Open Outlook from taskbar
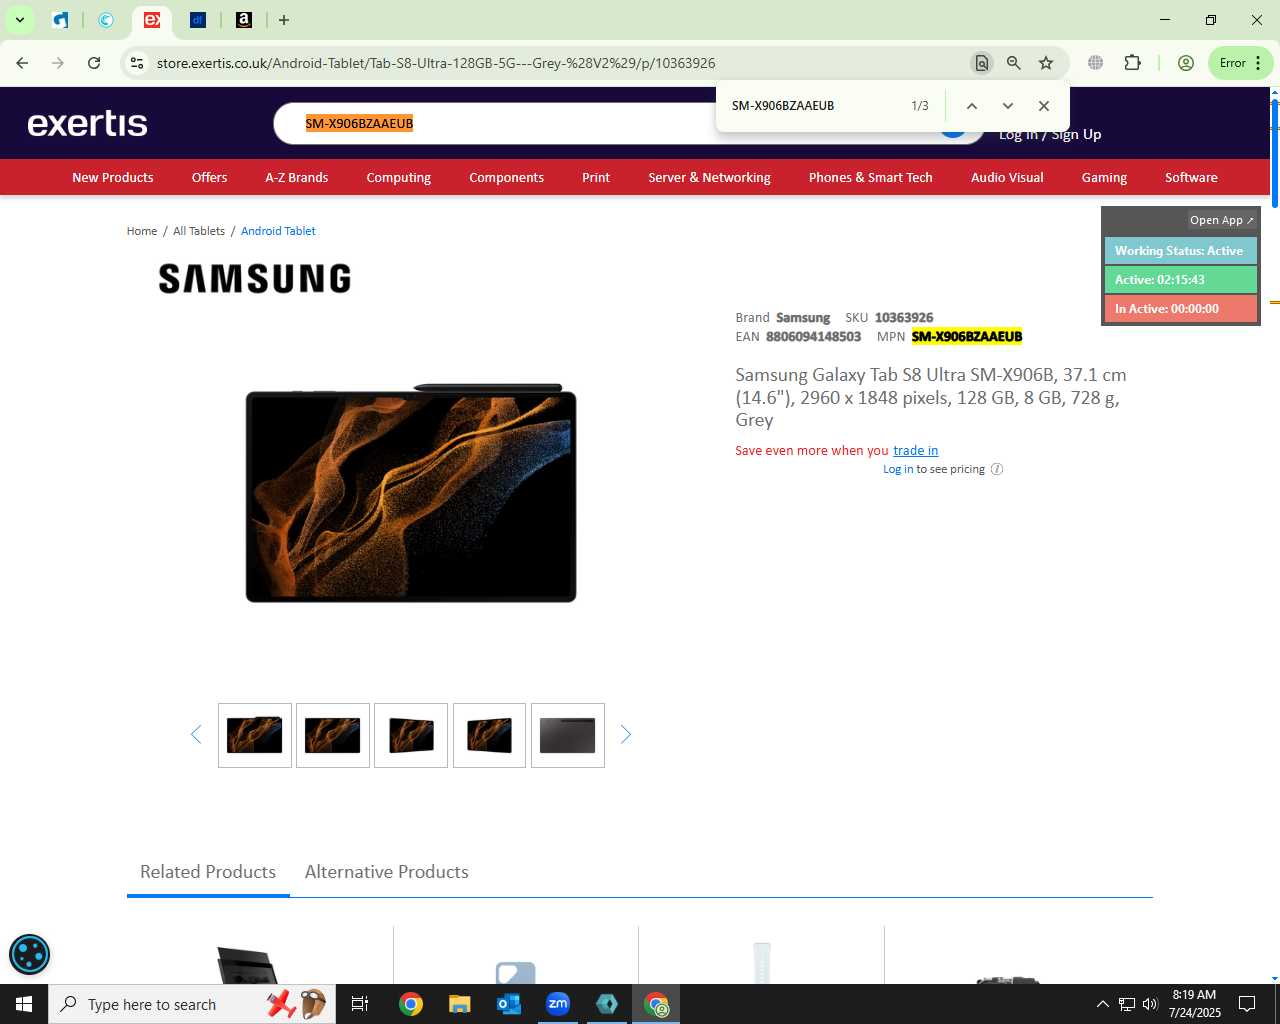Image resolution: width=1280 pixels, height=1024 pixels. [509, 1004]
